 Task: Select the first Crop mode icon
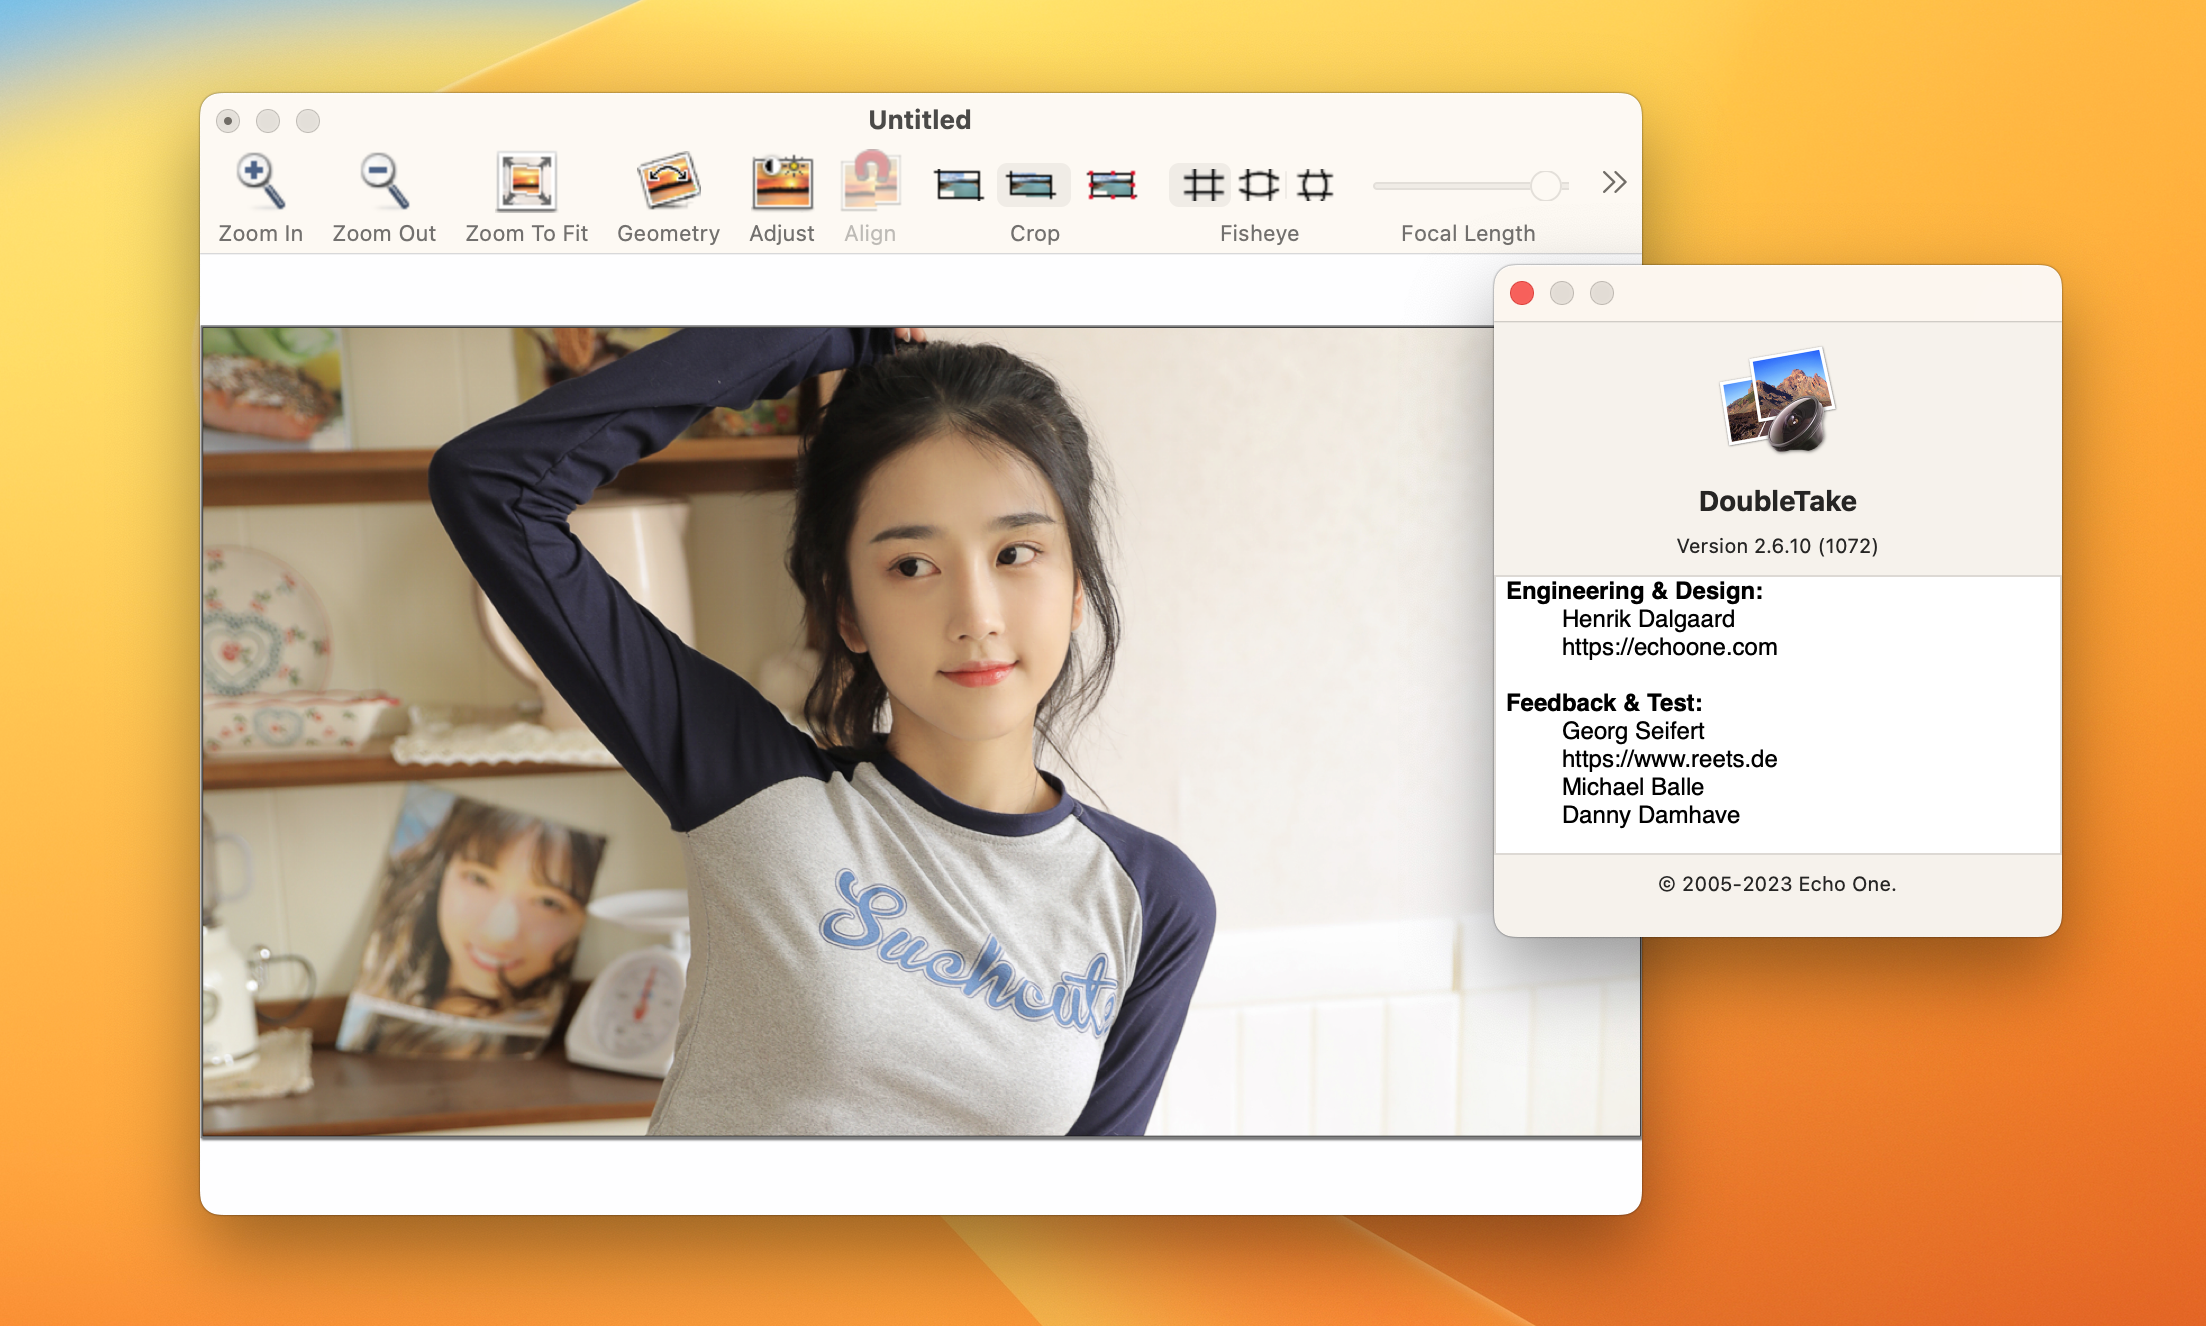point(958,185)
